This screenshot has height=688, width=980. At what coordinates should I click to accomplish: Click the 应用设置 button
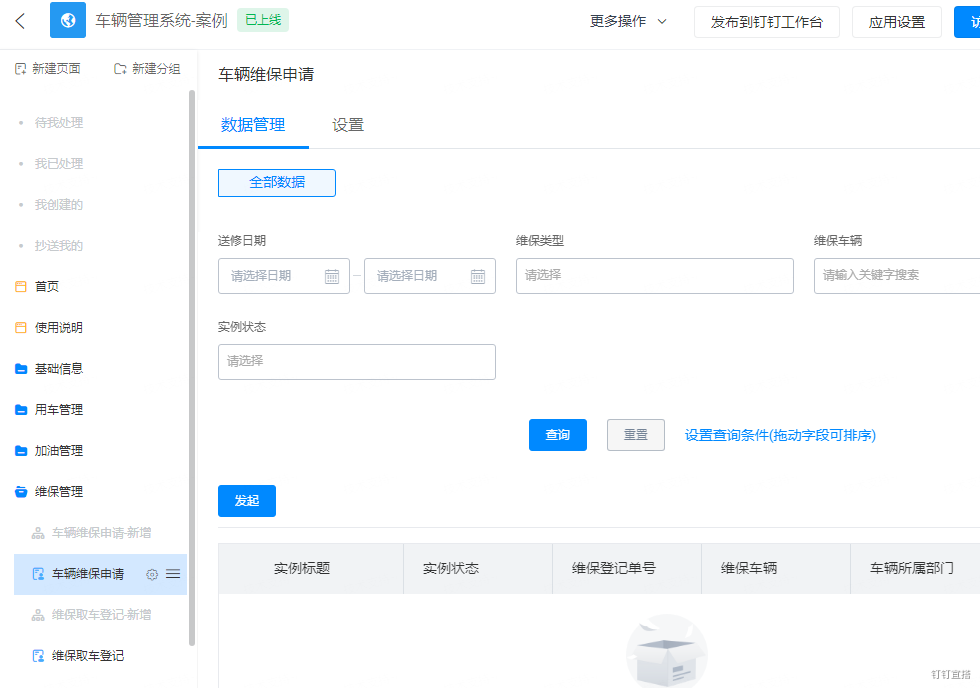tap(897, 22)
